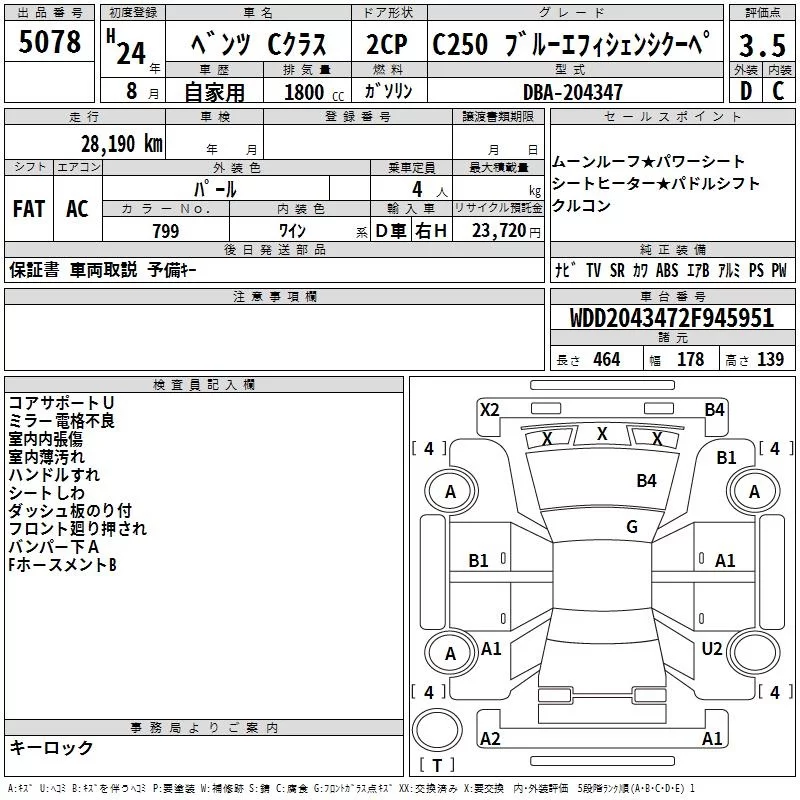Screen dimensions: 800x800
Task: Select steering position 右H
Action: tap(431, 231)
